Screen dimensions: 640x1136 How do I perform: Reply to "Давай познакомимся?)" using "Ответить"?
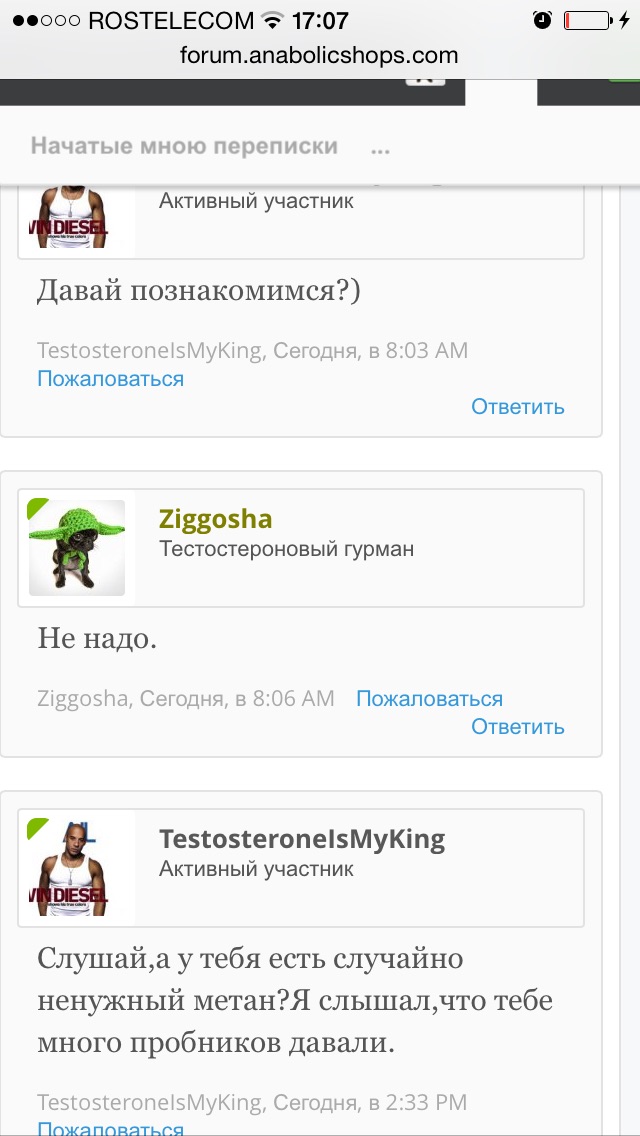(517, 406)
